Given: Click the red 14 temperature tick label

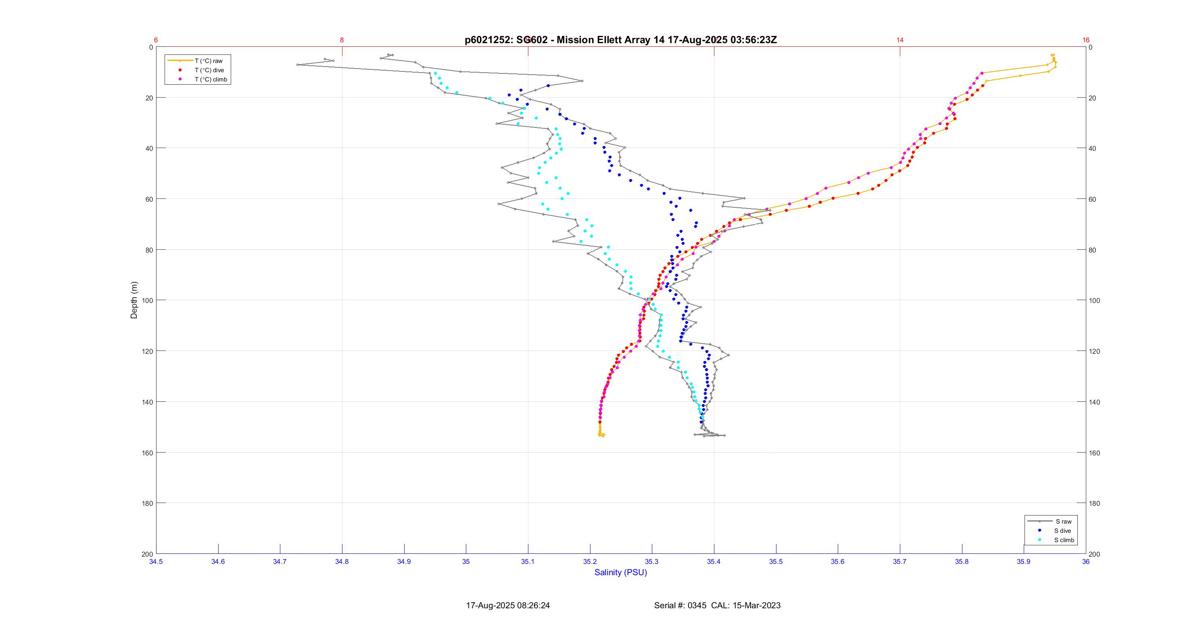Looking at the screenshot, I should pos(900,40).
